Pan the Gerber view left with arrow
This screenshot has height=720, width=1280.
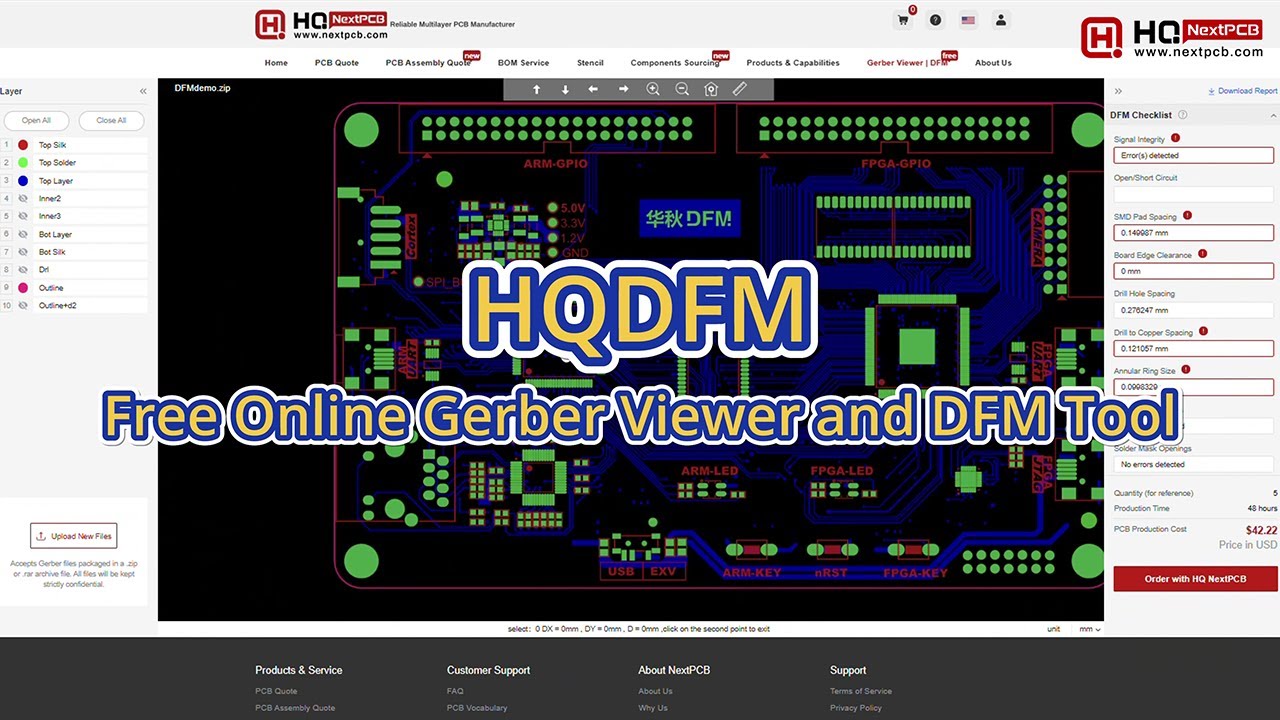(593, 89)
